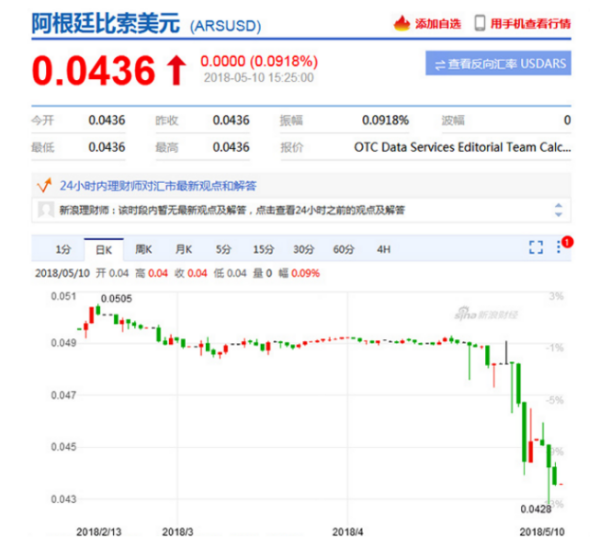Select the 月K chart tab

click(x=183, y=248)
